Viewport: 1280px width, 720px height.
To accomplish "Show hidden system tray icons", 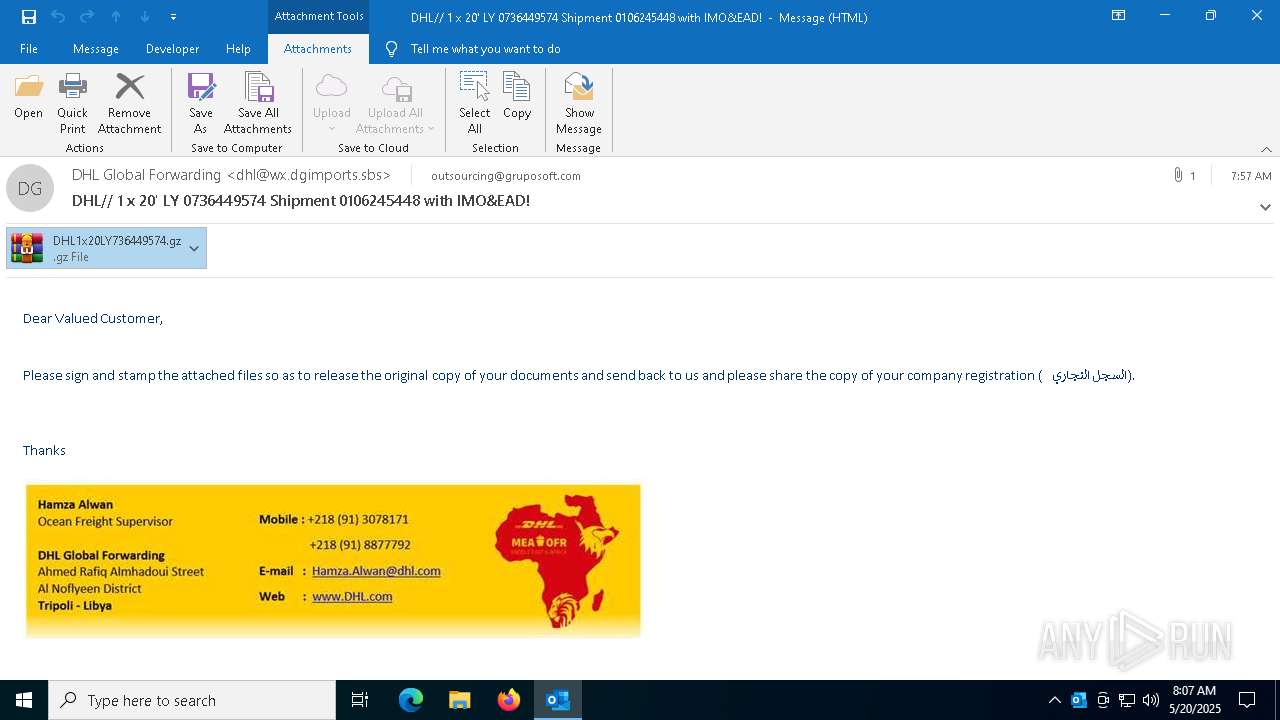I will (1054, 700).
